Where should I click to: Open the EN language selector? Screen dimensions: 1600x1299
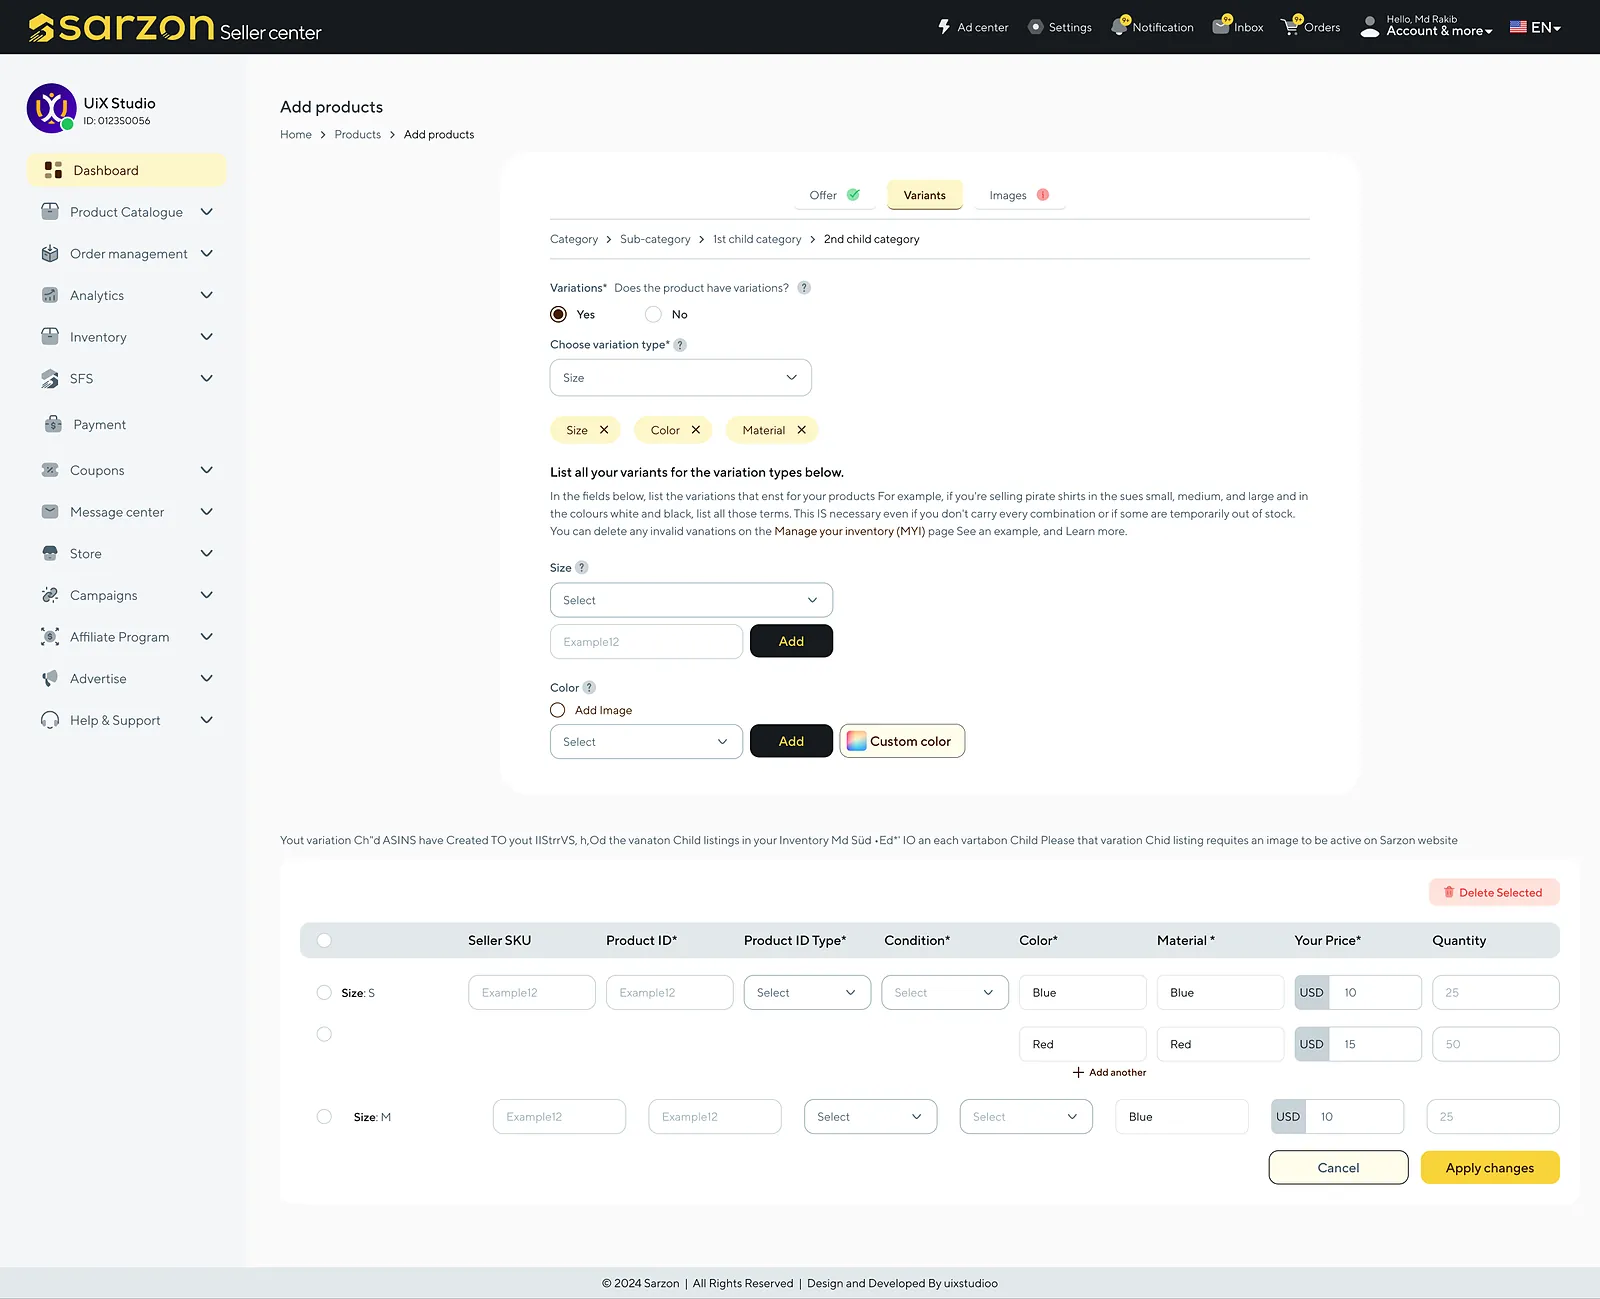point(1535,27)
